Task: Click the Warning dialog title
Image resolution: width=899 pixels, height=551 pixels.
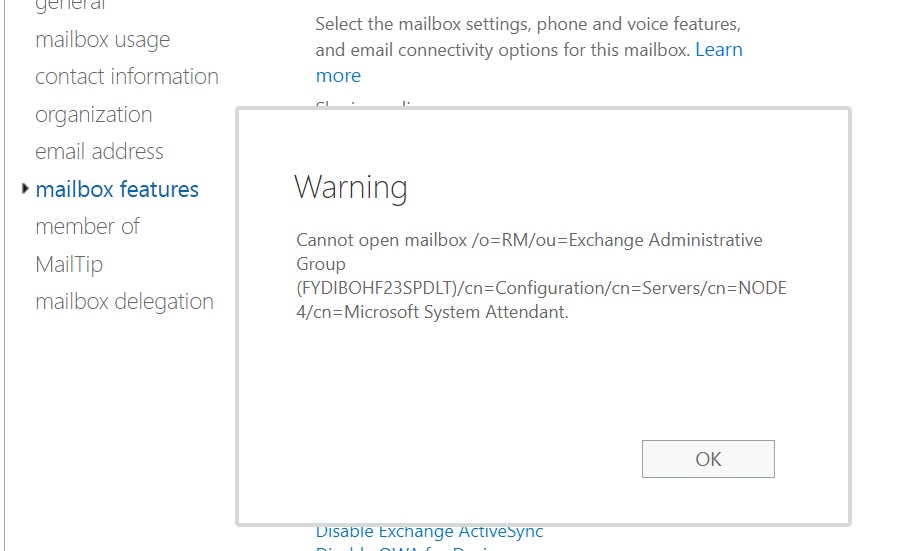Action: tap(351, 187)
